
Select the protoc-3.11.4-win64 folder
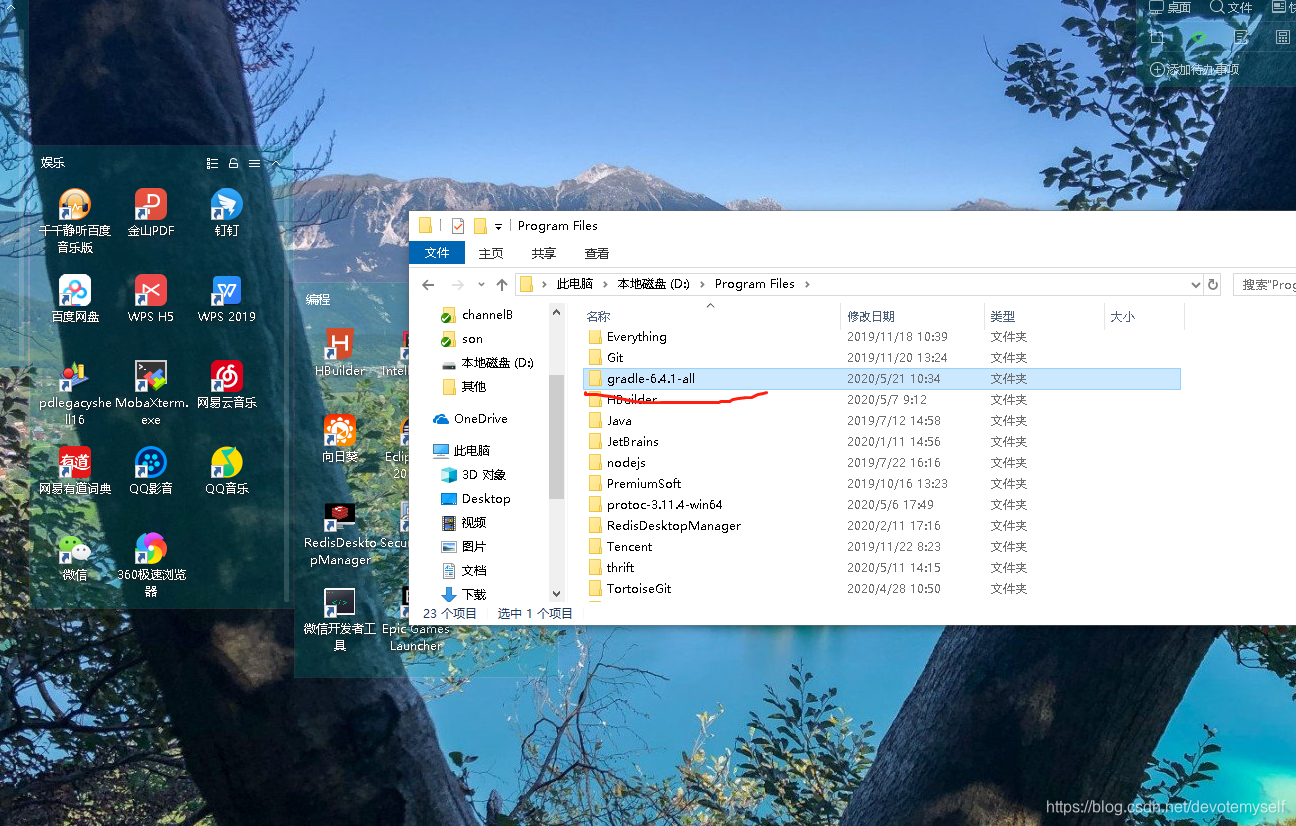[881, 505]
